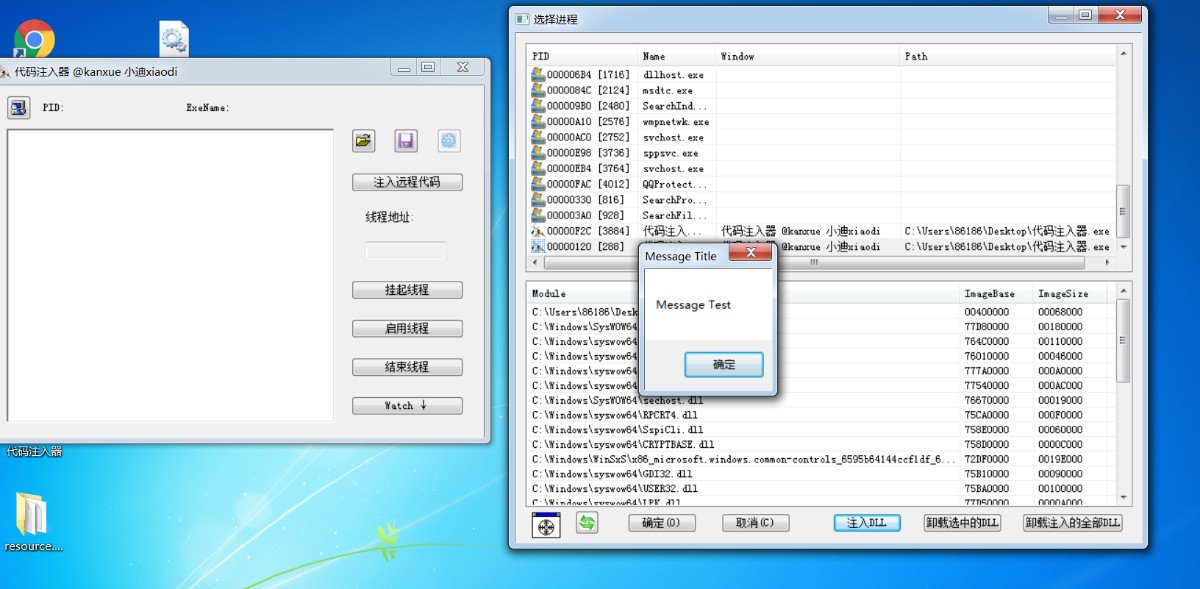This screenshot has height=589, width=1200.
Task: Select SearchPro... process row
Action: pos(821,199)
